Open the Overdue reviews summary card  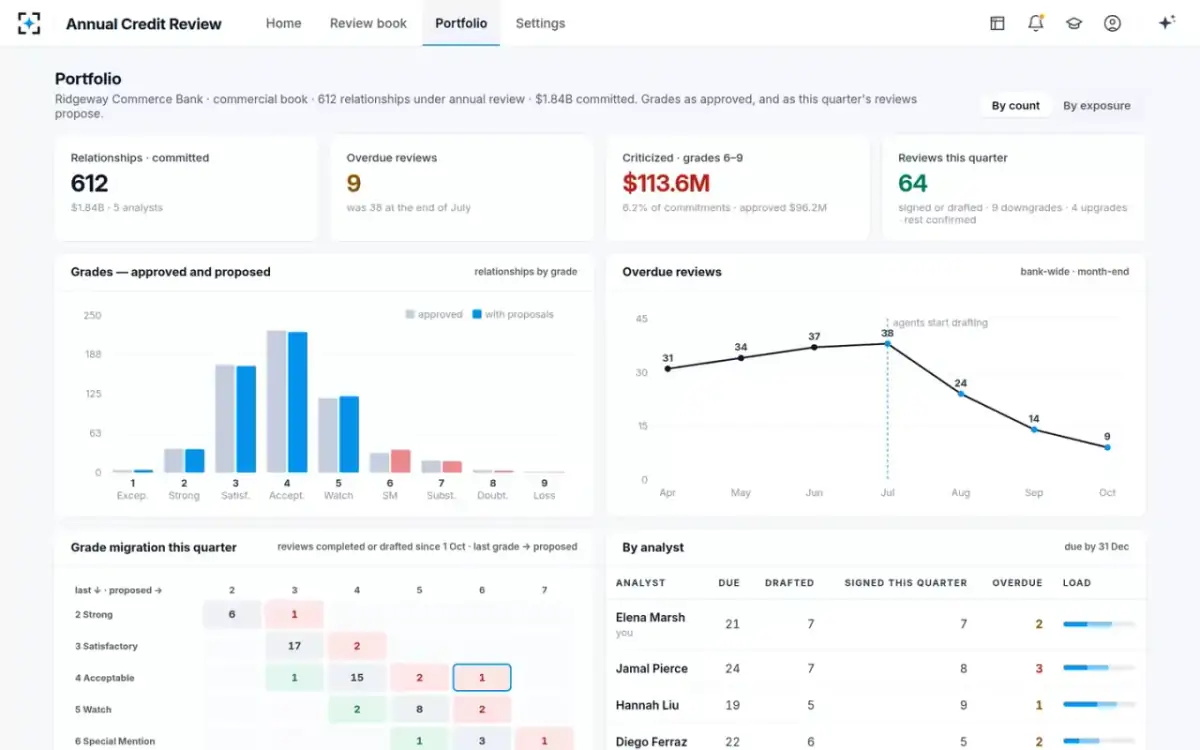coord(462,188)
